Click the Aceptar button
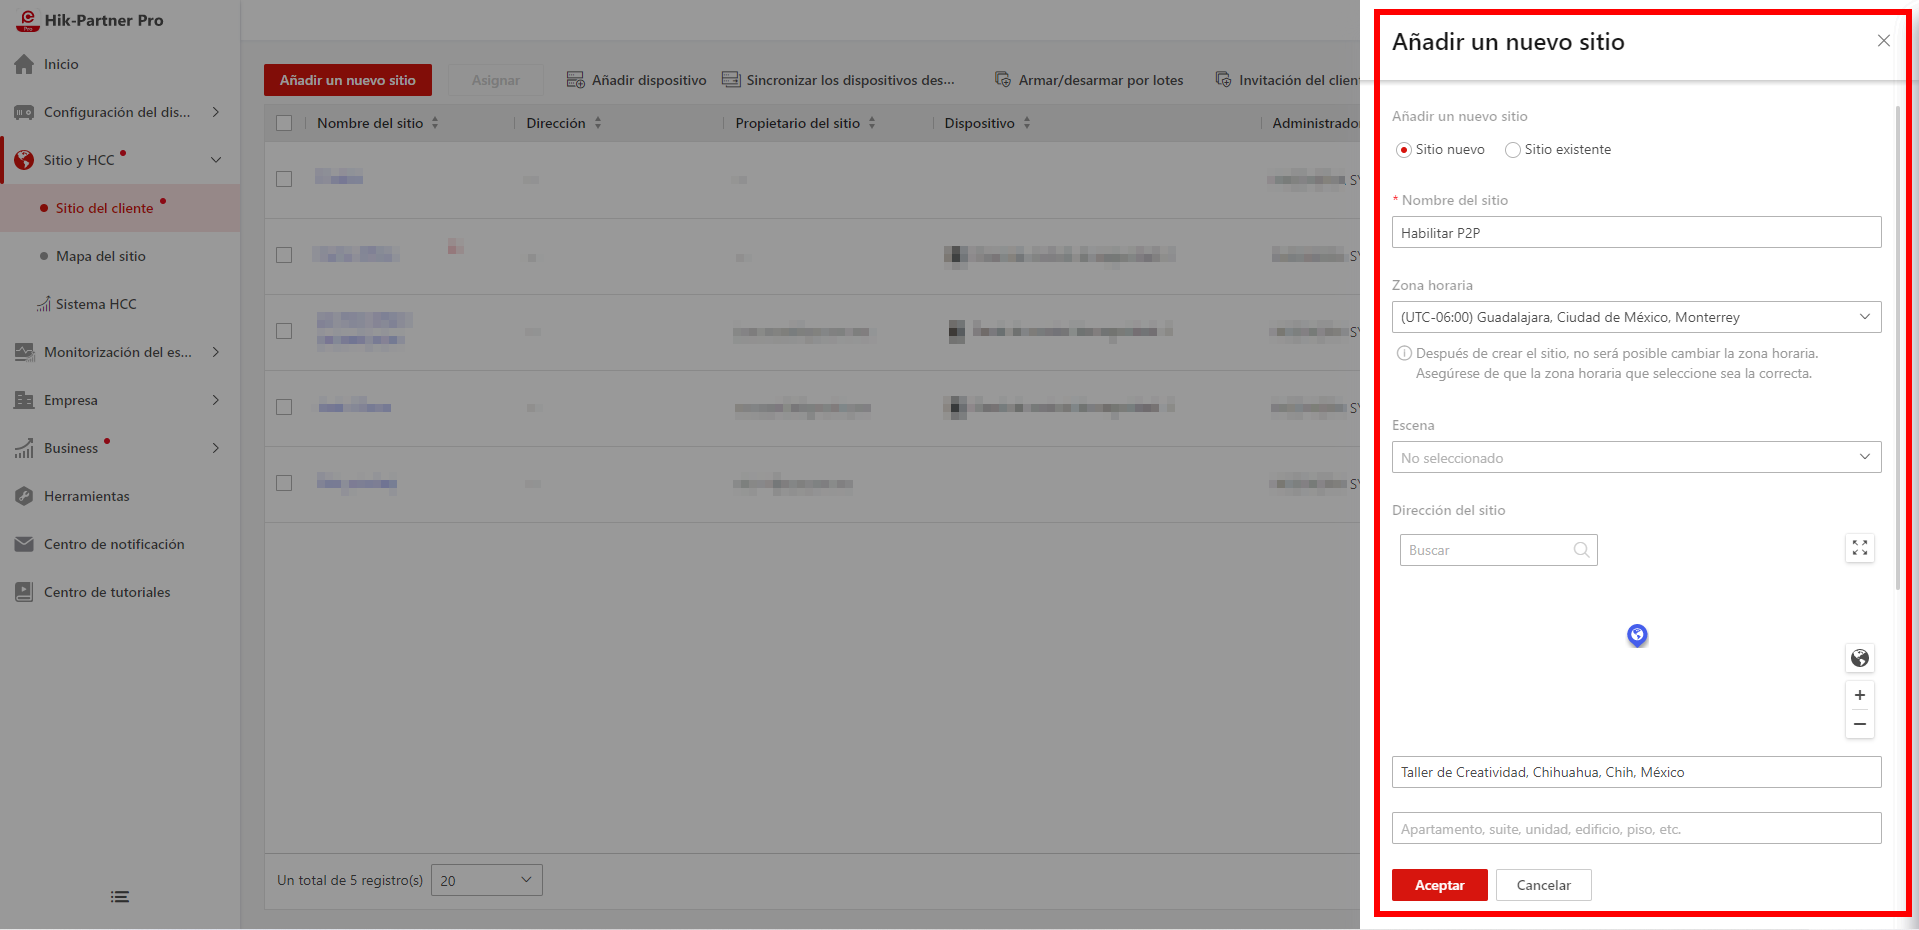This screenshot has height=930, width=1919. (1439, 885)
